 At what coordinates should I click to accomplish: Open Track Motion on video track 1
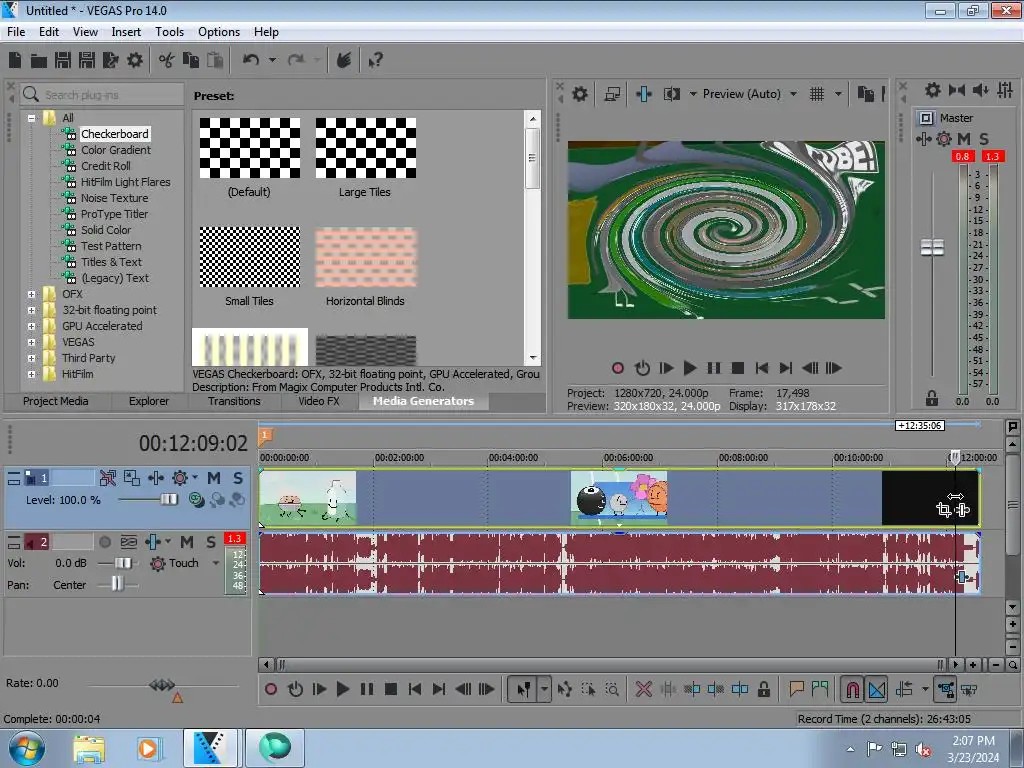[132, 479]
